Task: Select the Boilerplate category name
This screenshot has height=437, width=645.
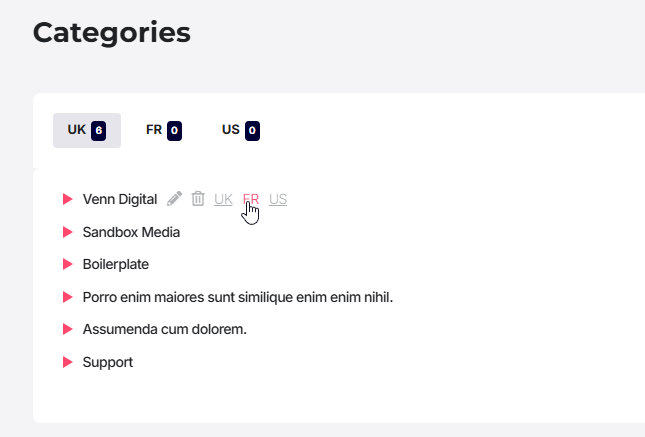Action: click(116, 264)
